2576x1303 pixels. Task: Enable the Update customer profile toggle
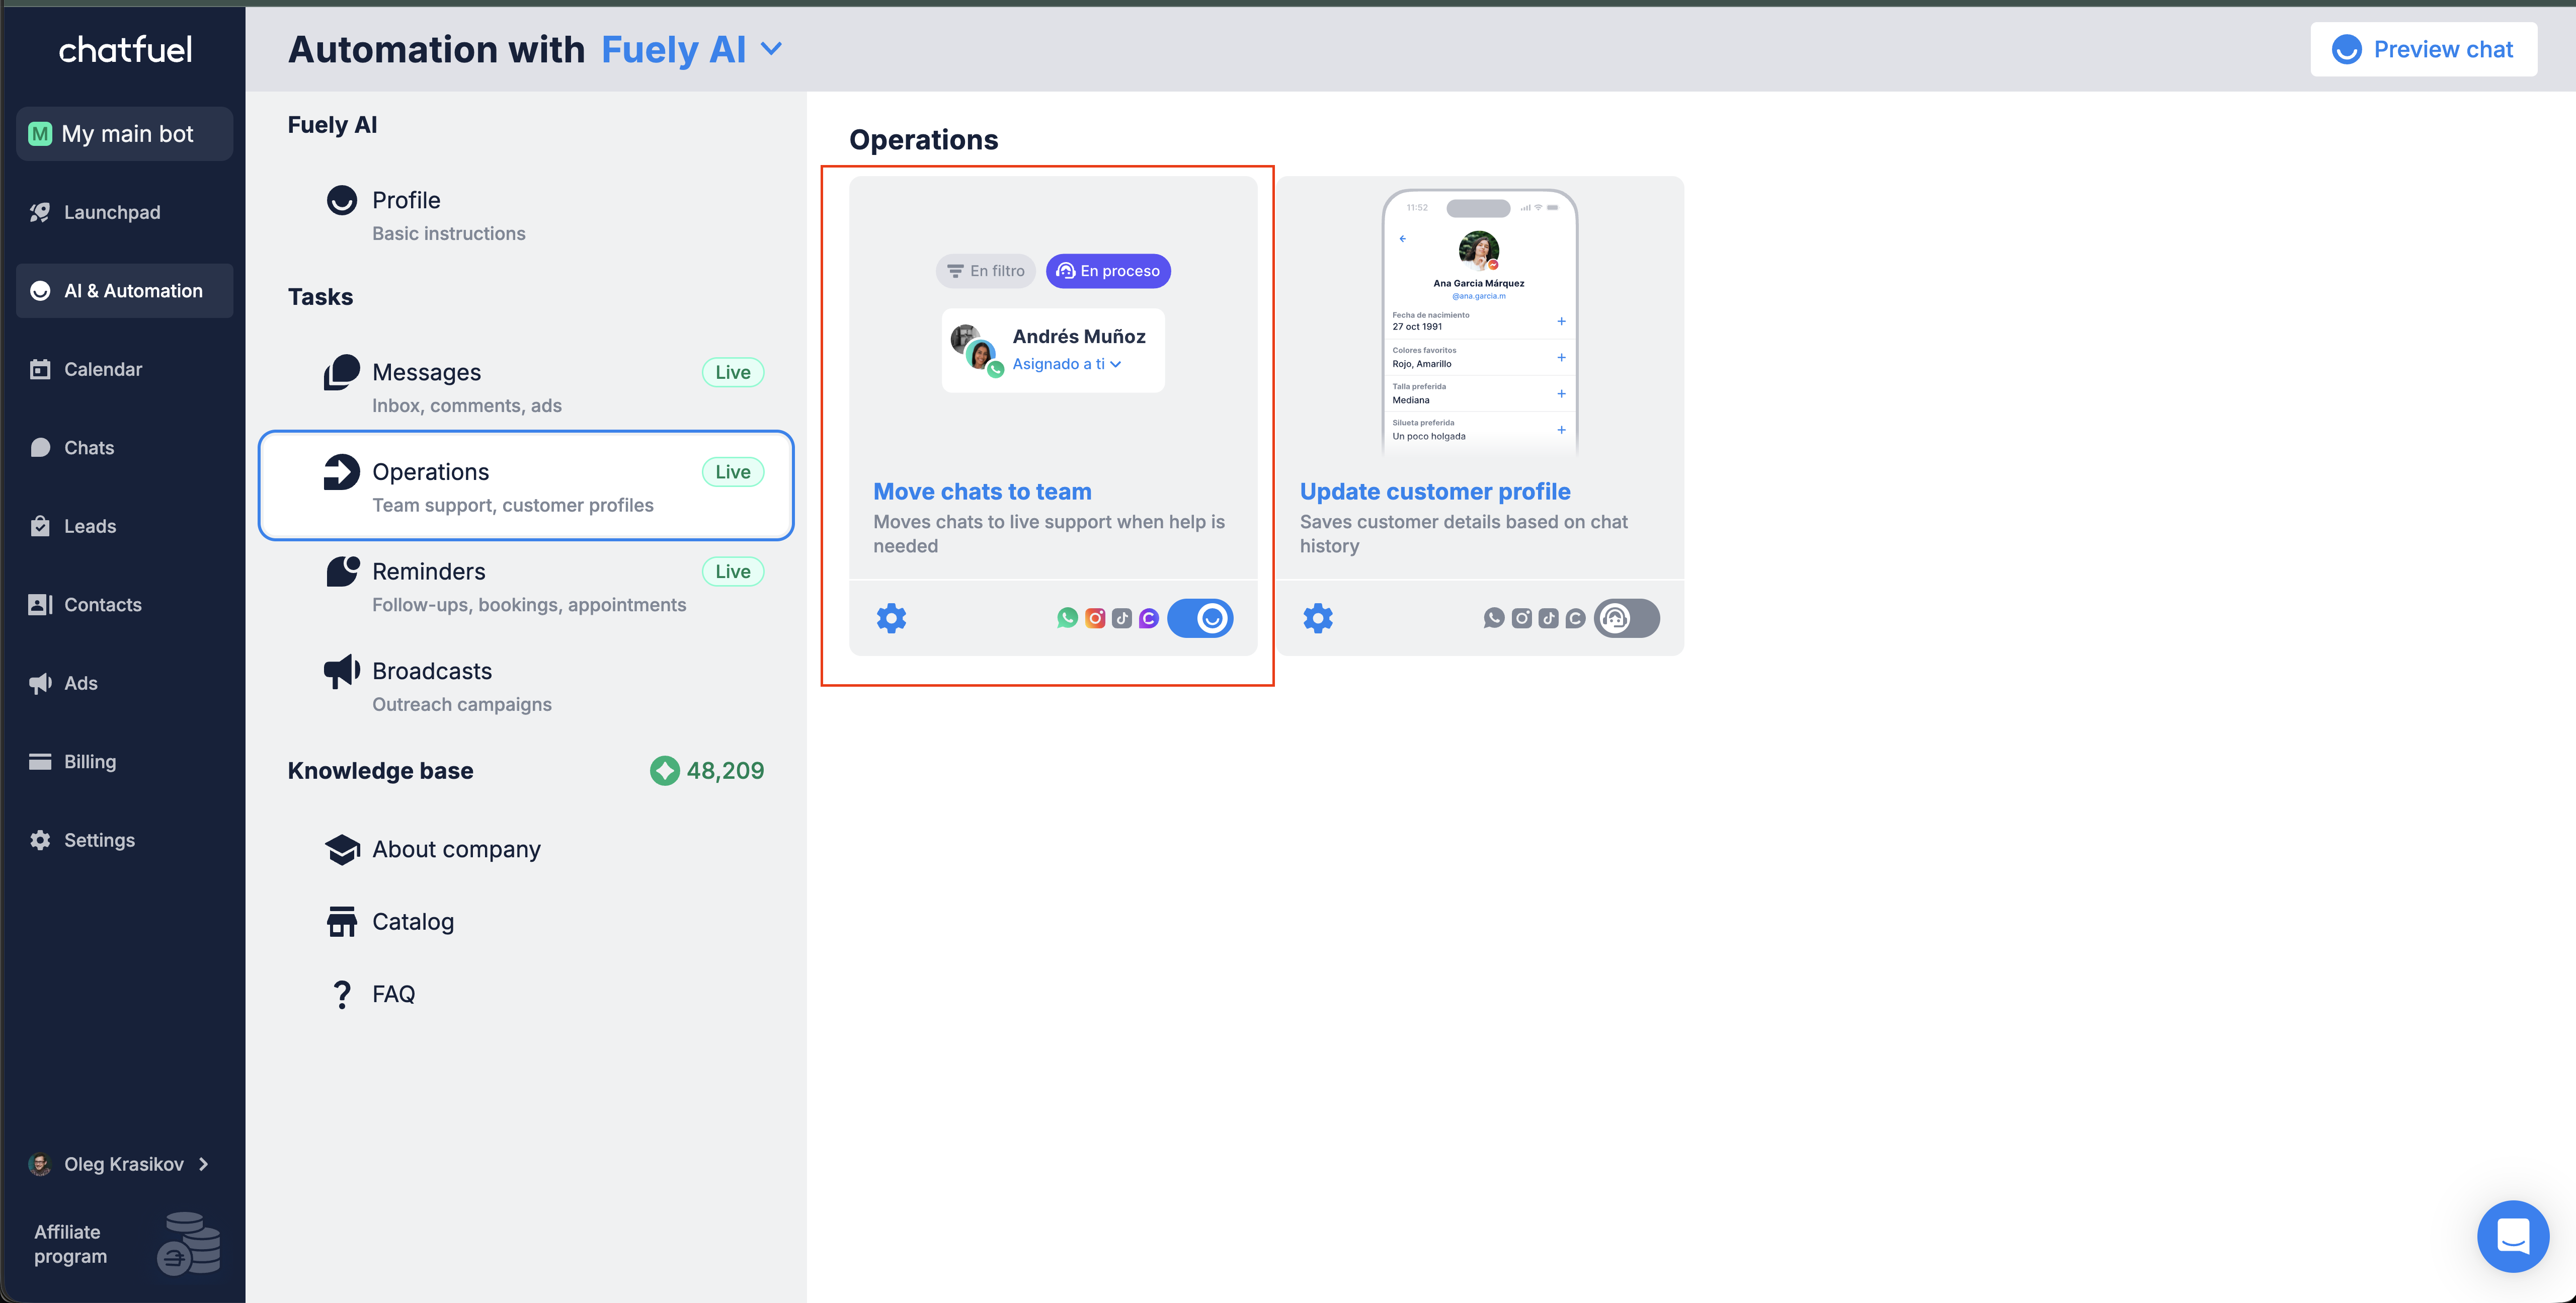(x=1627, y=618)
